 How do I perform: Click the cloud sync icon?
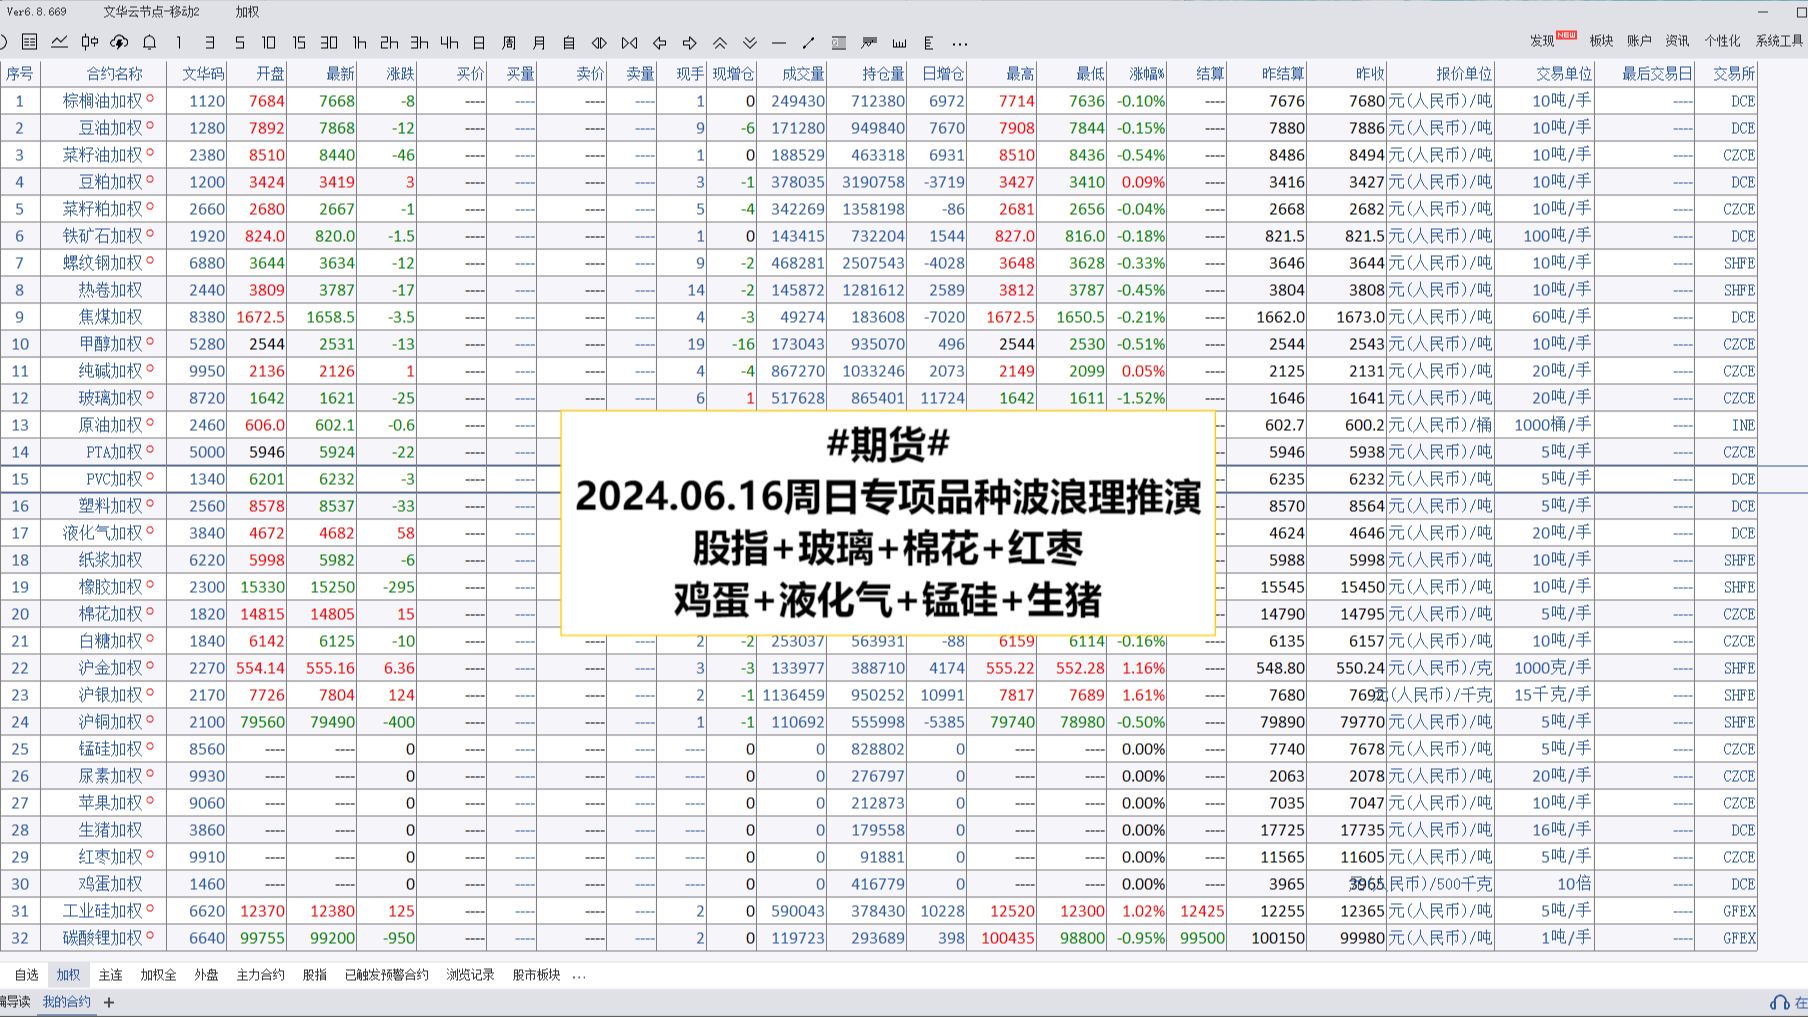119,42
